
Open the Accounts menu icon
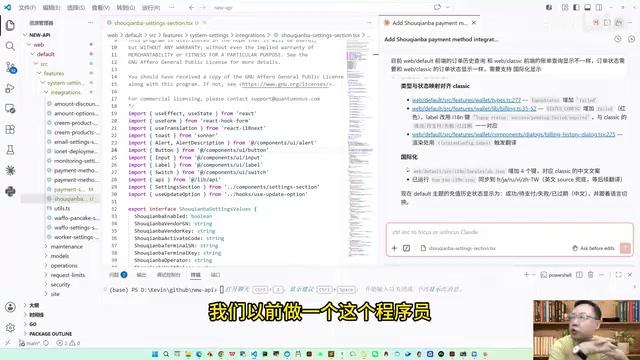pyautogui.click(x=10, y=307)
